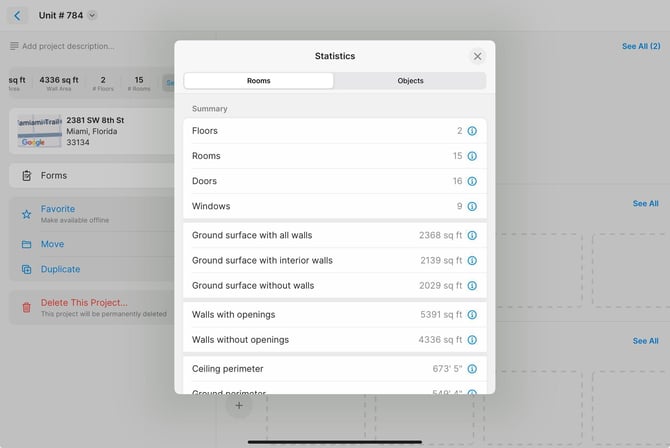Expand the Unit # 784 dropdown
670x448 pixels.
[92, 15]
